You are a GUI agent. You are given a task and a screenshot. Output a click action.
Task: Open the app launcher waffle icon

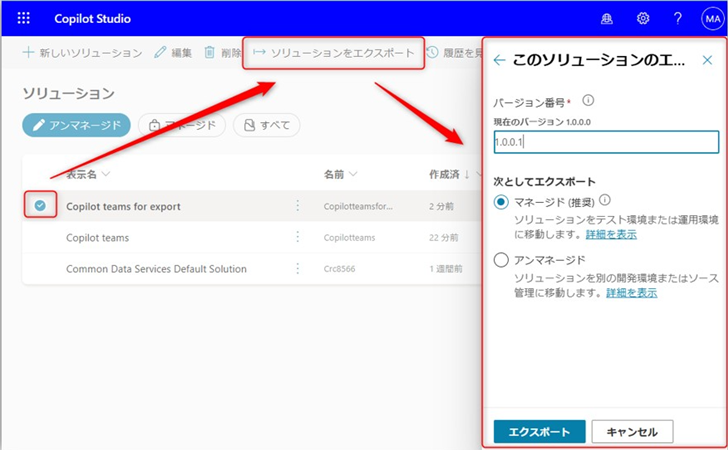pyautogui.click(x=23, y=18)
